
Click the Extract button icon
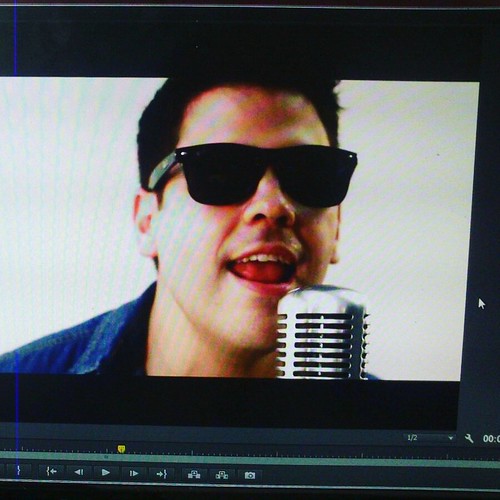click(x=222, y=475)
